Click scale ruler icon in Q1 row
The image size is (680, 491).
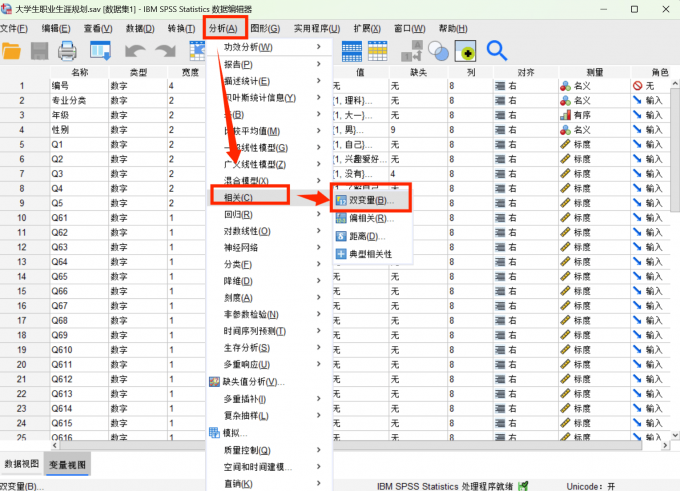click(x=565, y=144)
